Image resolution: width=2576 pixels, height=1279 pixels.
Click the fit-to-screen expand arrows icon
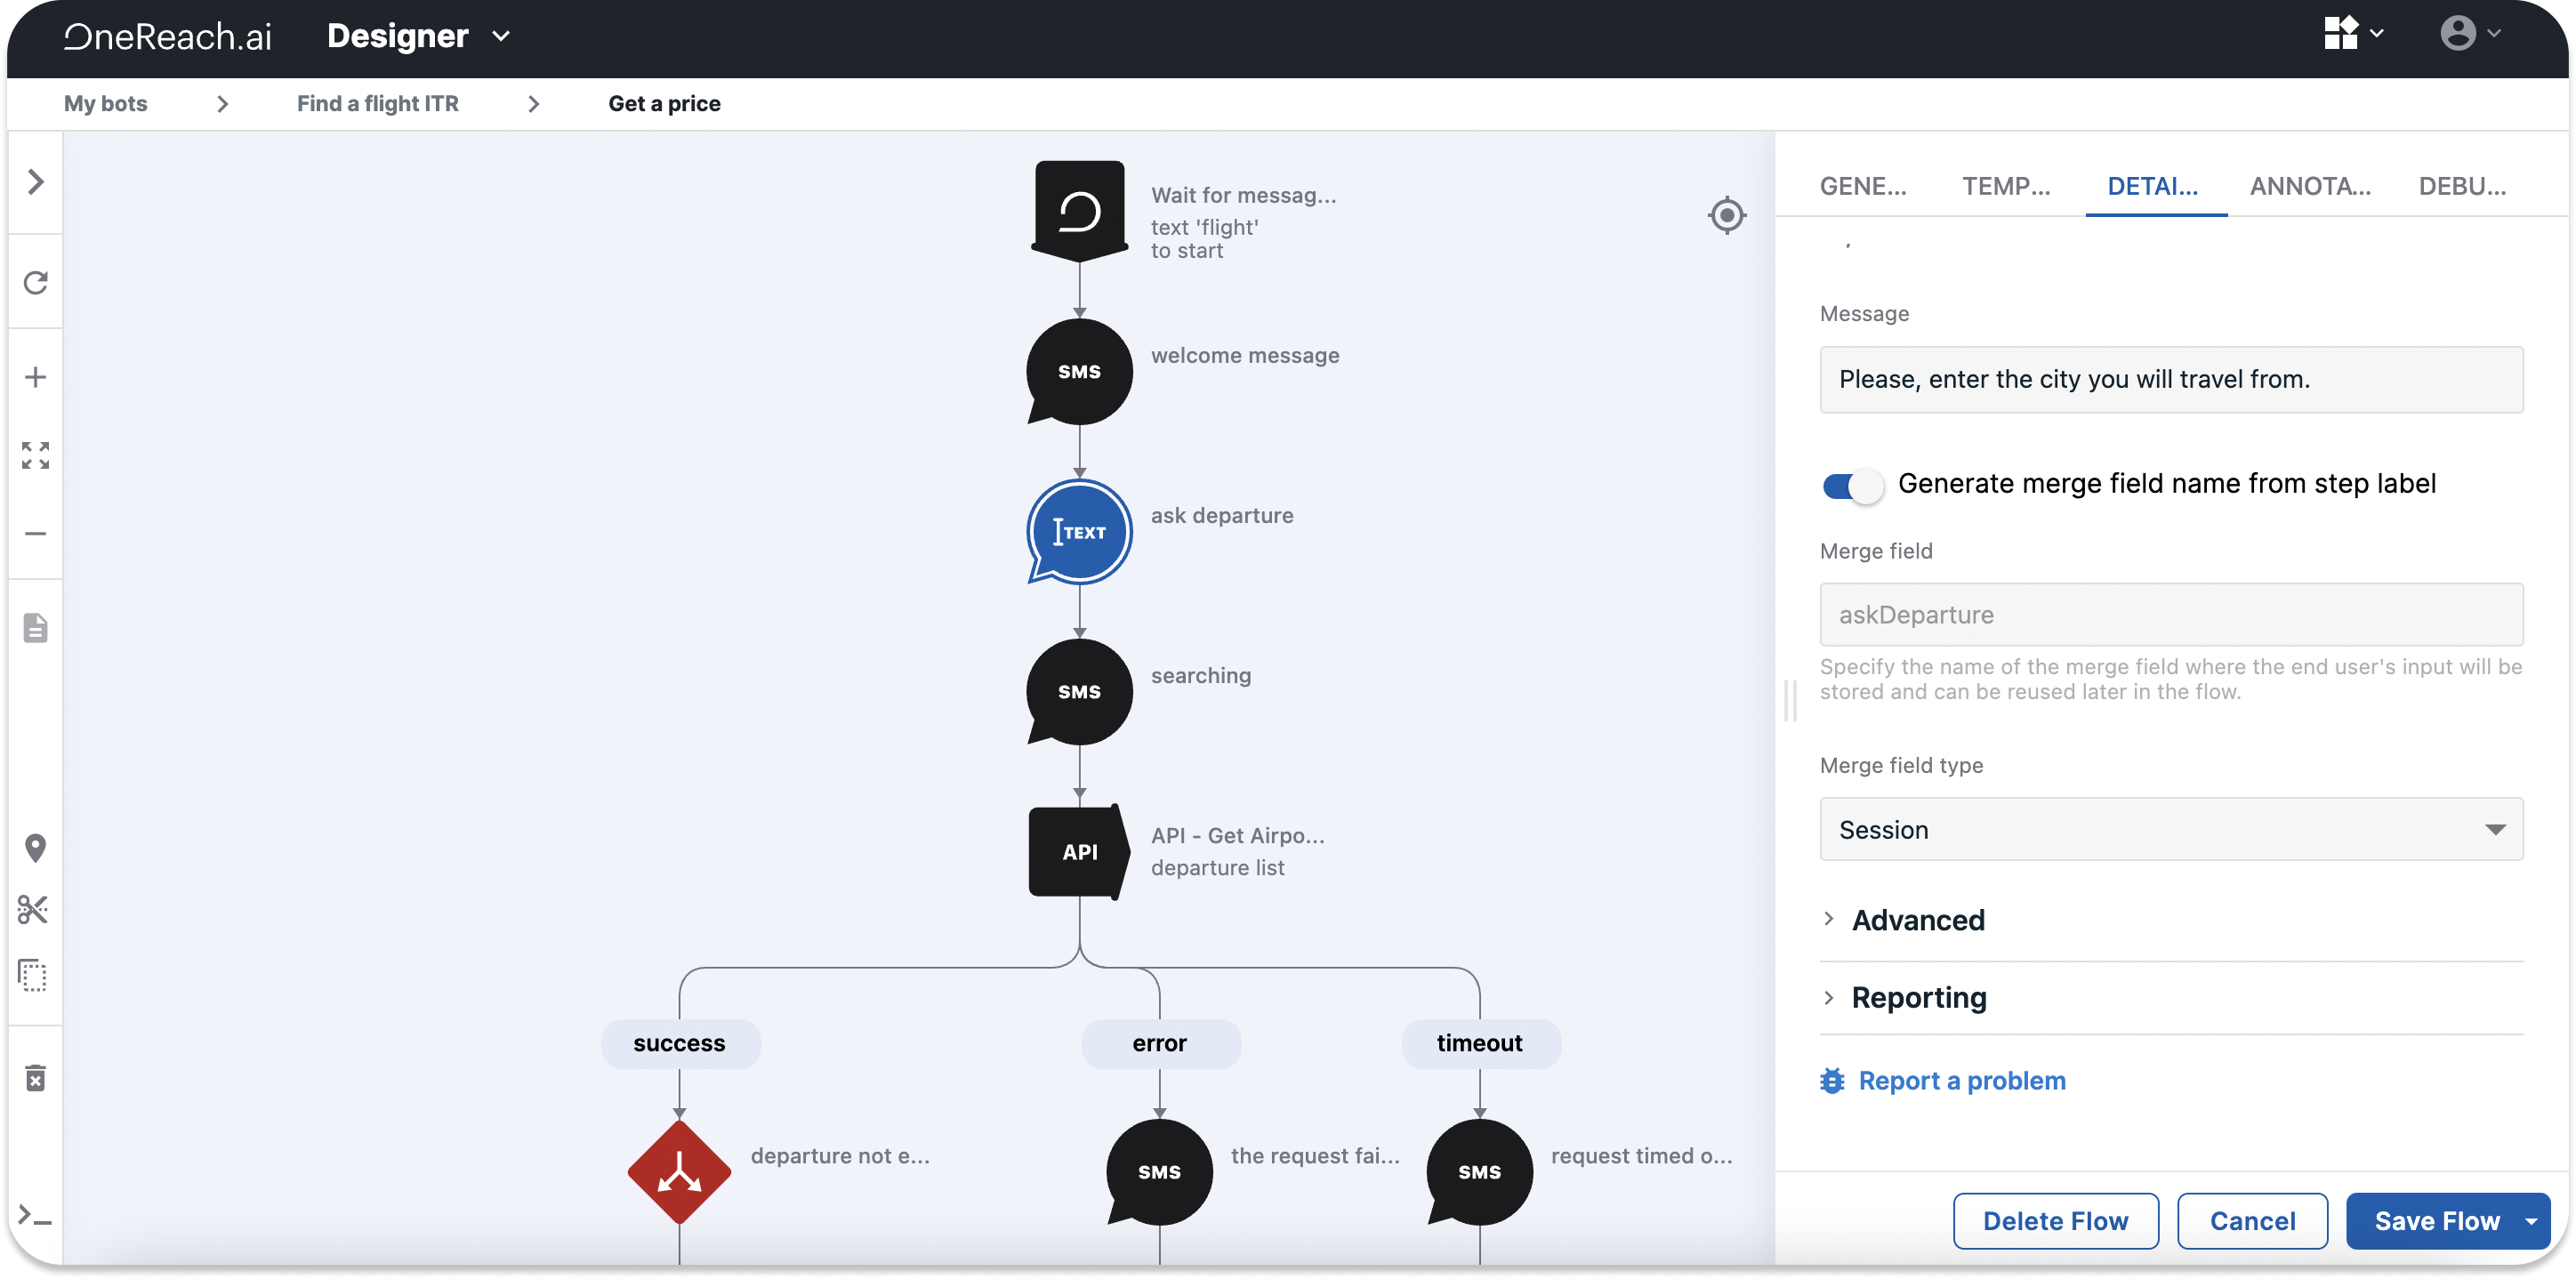tap(36, 455)
